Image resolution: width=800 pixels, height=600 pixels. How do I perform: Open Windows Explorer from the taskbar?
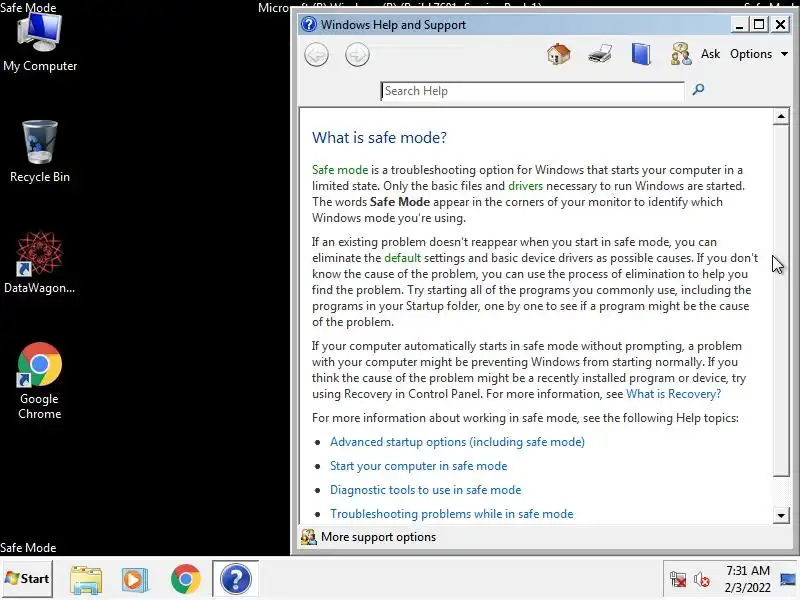click(86, 579)
